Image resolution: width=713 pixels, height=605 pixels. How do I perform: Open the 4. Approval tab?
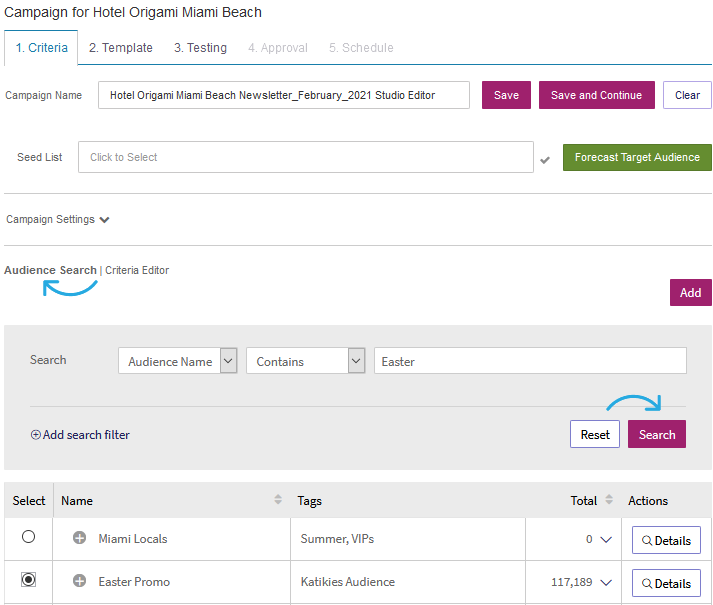click(278, 48)
